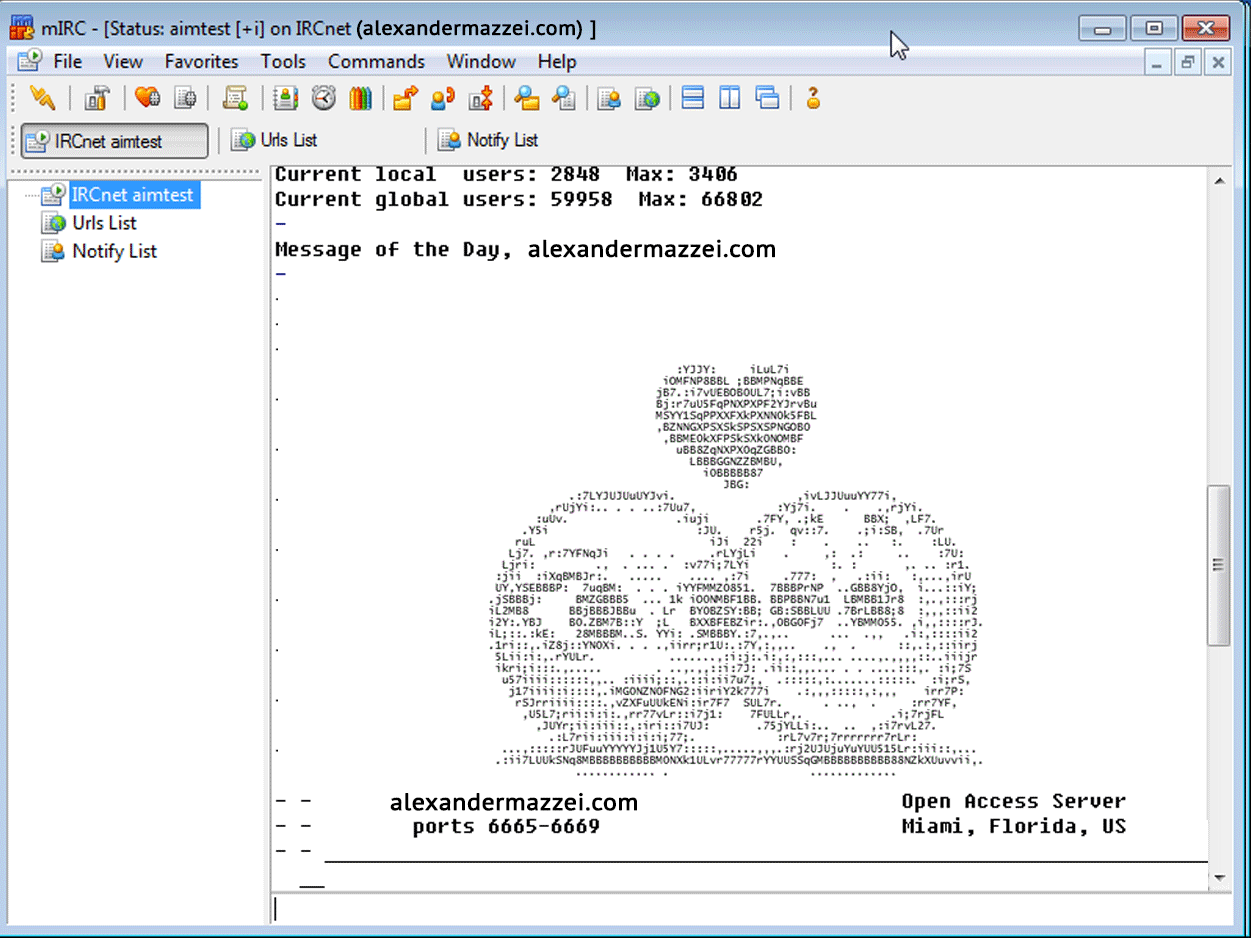The width and height of the screenshot is (1254, 942).
Task: Open the Colors crayons icon
Action: [x=360, y=97]
